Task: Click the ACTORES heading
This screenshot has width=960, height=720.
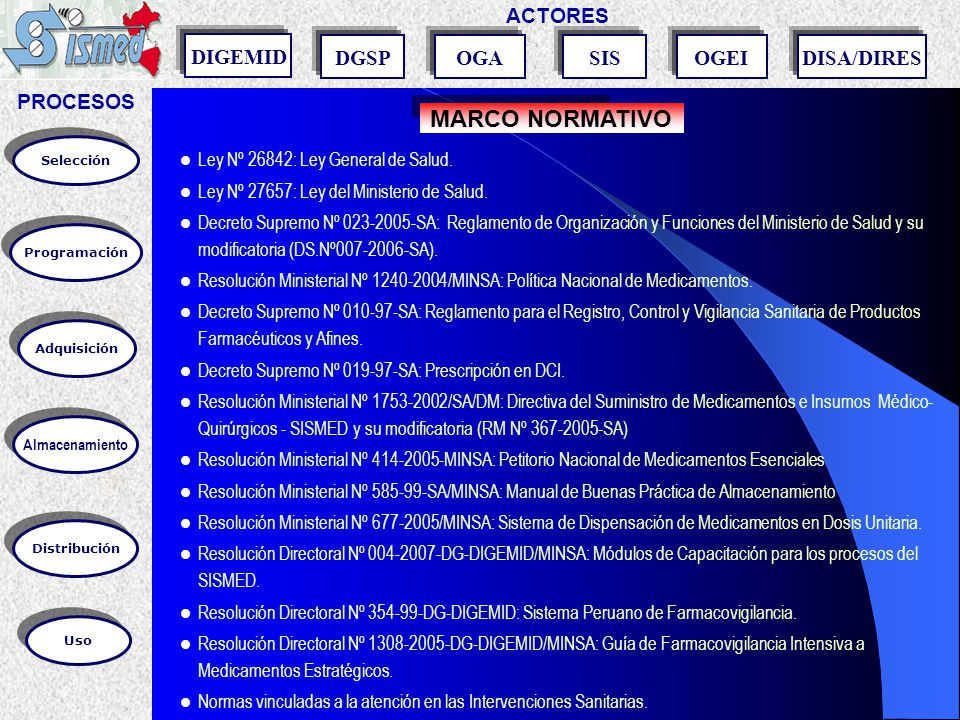Action: click(557, 16)
